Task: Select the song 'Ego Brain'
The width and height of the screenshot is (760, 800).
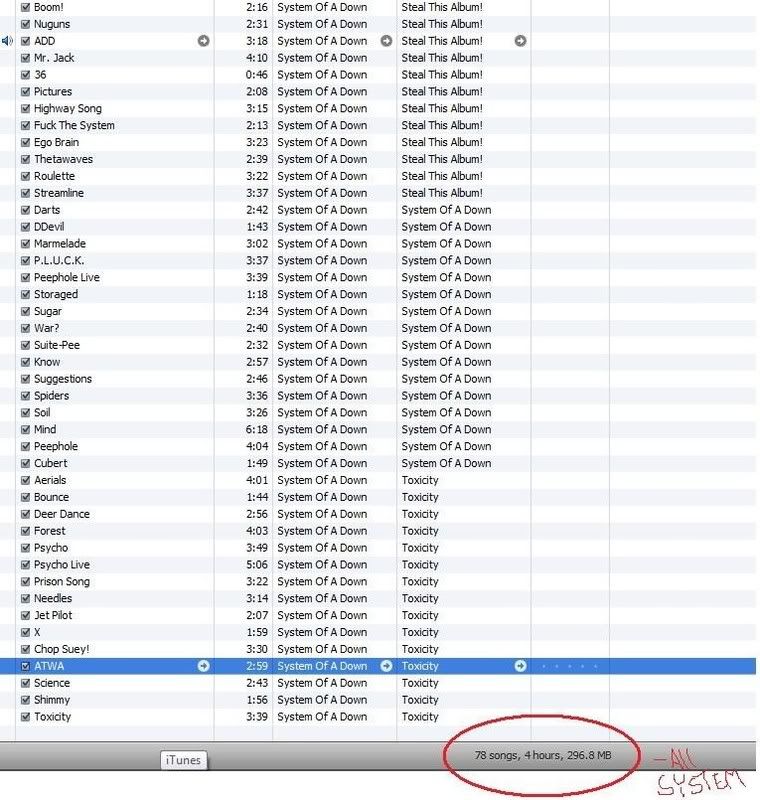Action: tap(56, 142)
